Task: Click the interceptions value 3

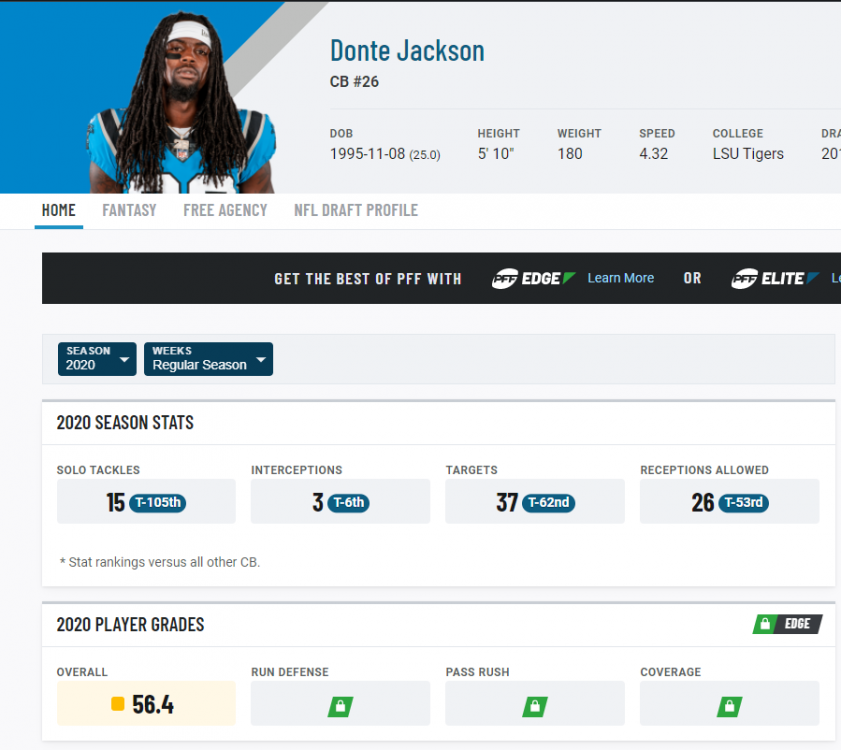Action: 318,503
